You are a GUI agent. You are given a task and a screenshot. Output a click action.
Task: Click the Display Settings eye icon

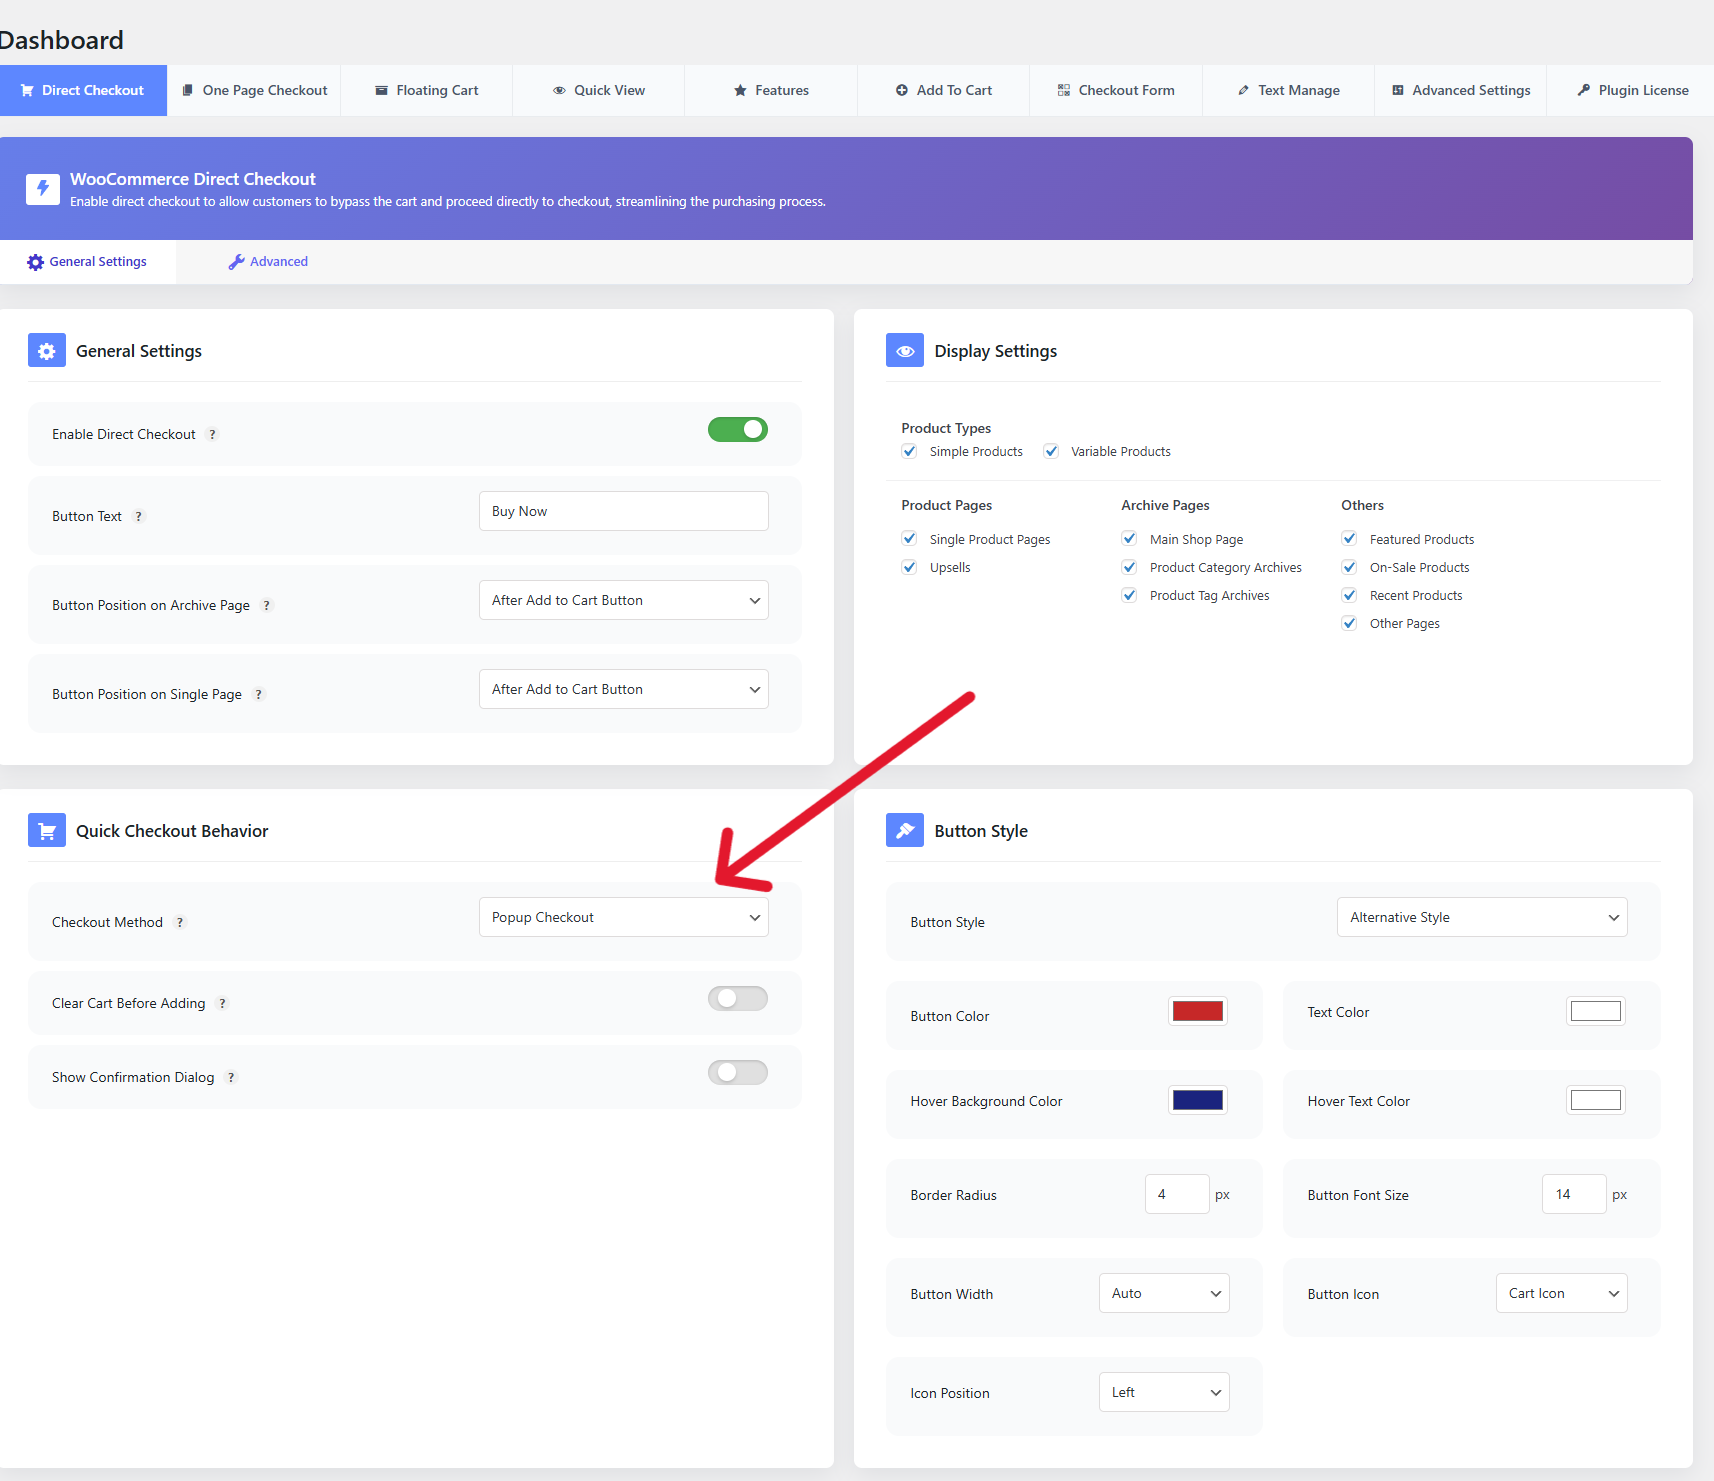click(905, 351)
